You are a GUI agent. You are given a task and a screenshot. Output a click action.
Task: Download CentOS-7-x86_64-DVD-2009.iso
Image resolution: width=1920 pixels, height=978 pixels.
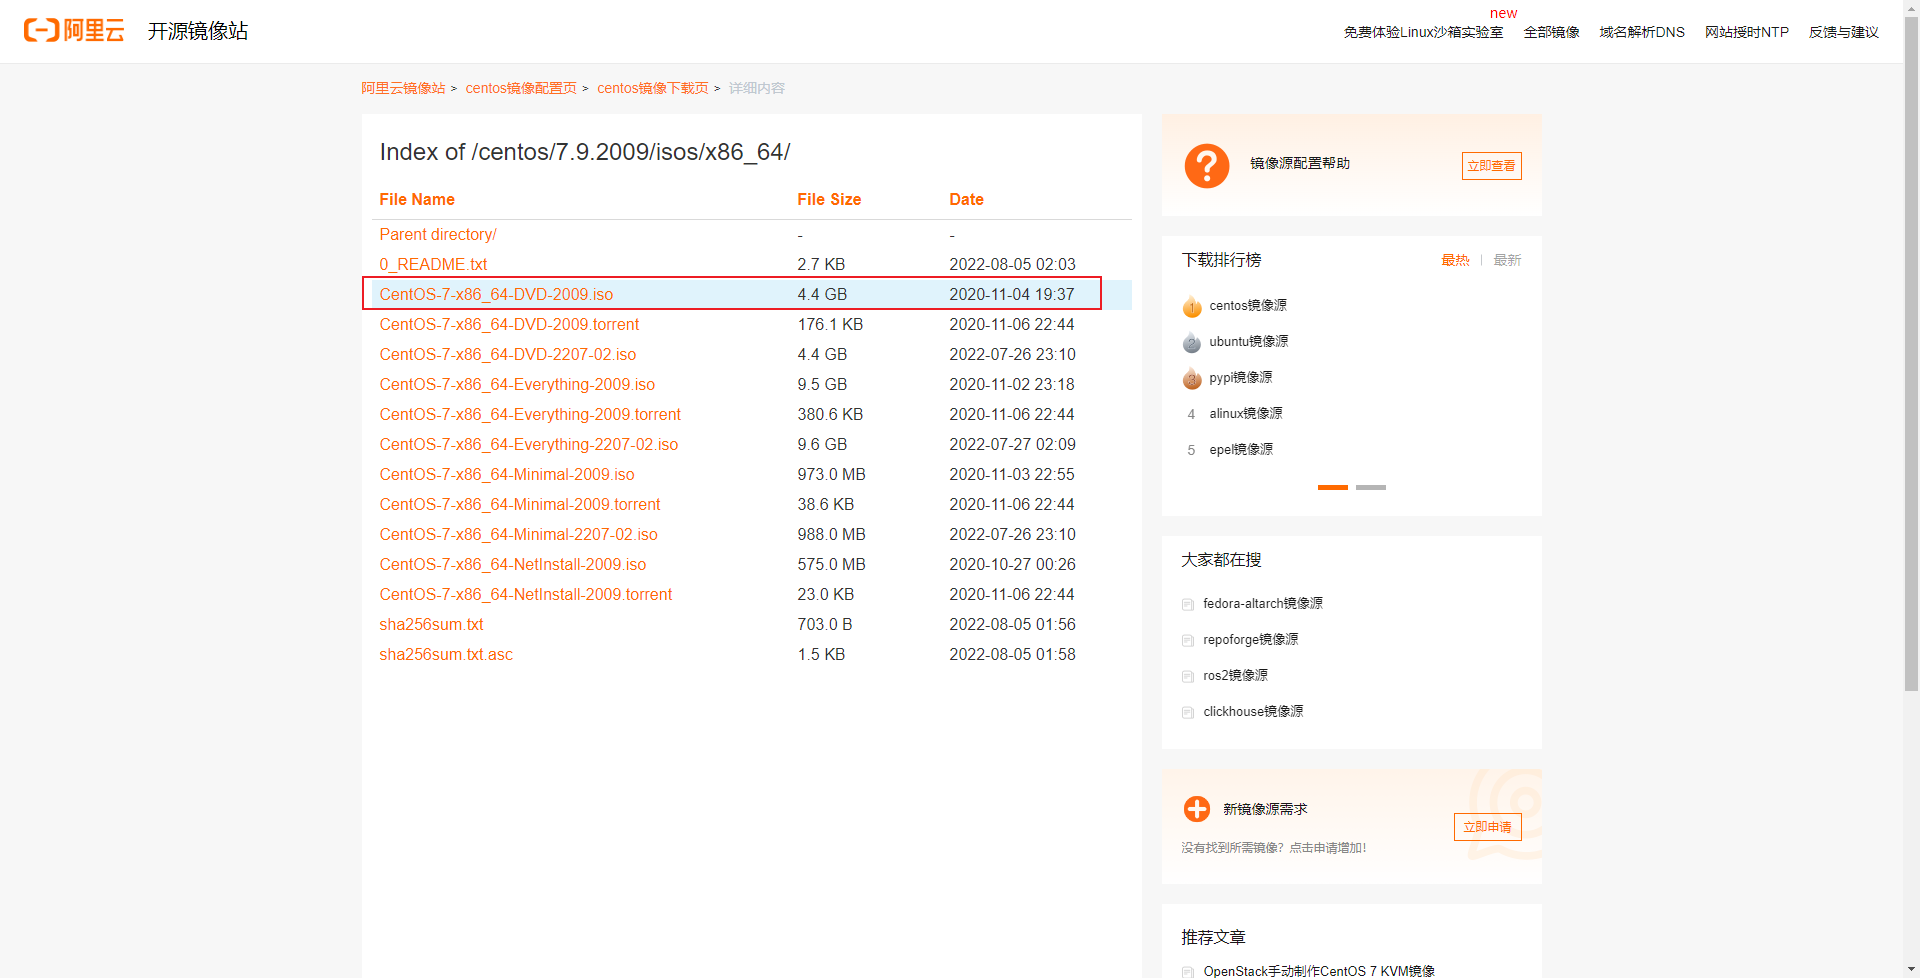point(496,294)
